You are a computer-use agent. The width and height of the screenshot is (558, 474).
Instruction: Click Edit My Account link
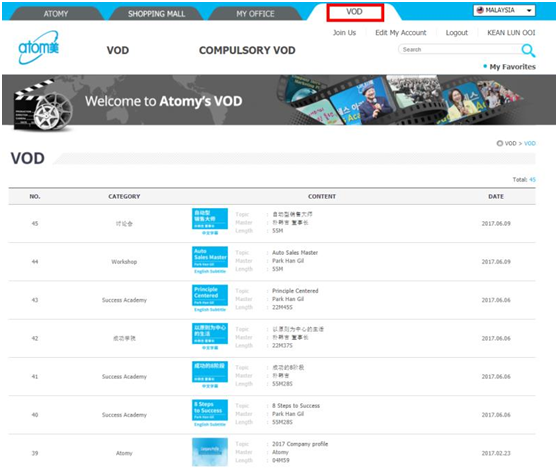pos(401,33)
